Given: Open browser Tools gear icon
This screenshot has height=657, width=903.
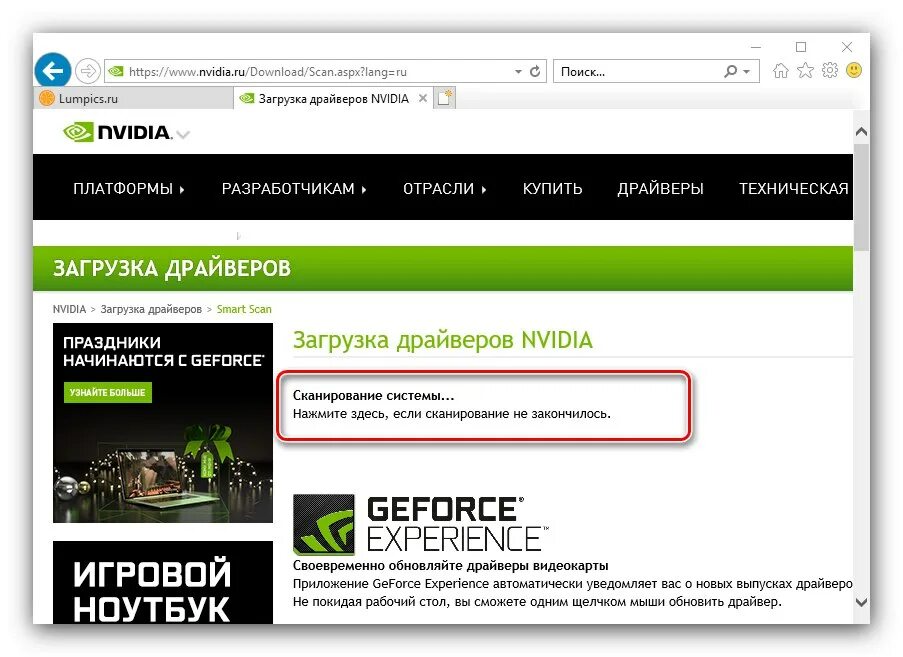Looking at the screenshot, I should (830, 70).
